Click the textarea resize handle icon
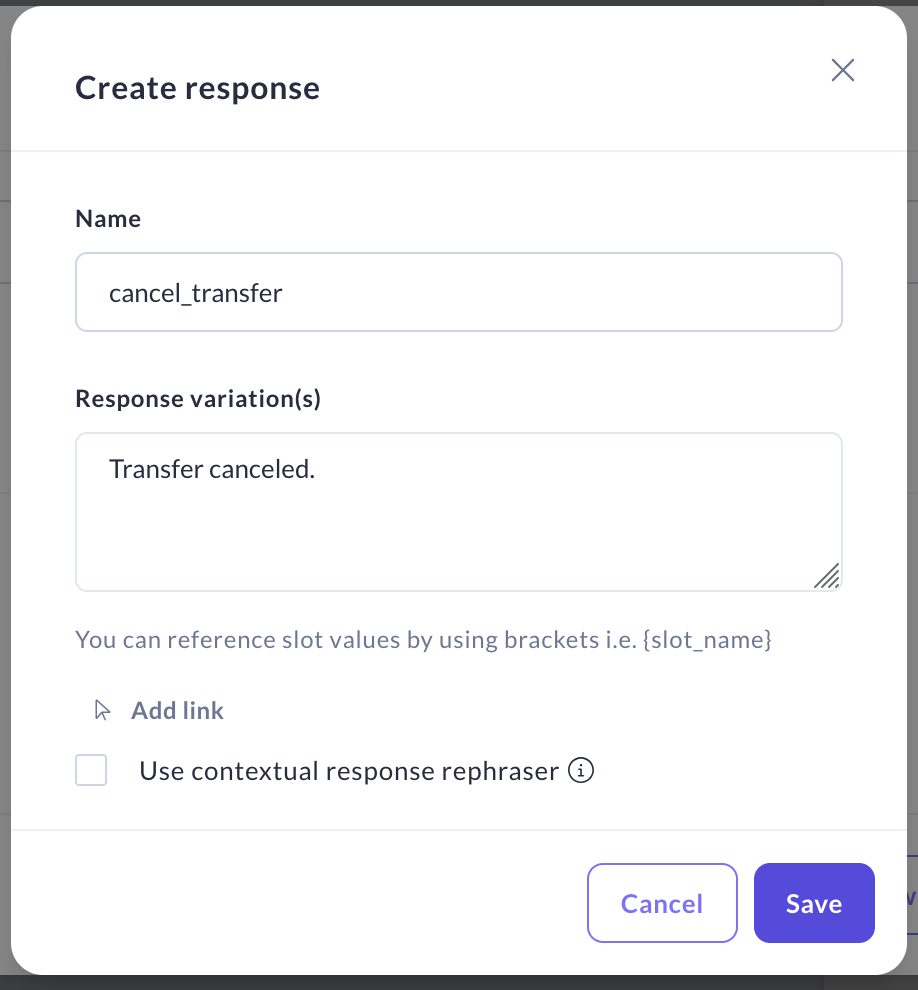This screenshot has height=990, width=918. pos(826,576)
